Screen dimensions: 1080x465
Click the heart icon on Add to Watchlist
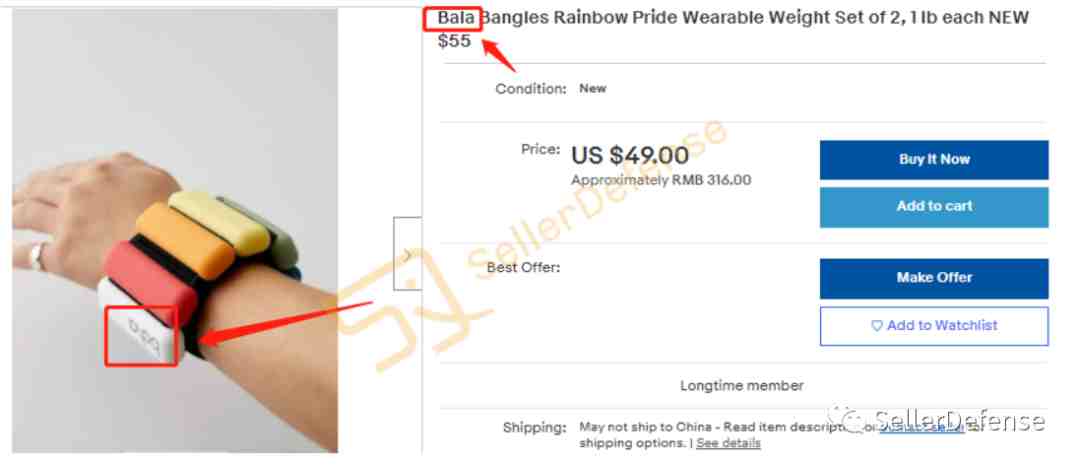pos(877,326)
